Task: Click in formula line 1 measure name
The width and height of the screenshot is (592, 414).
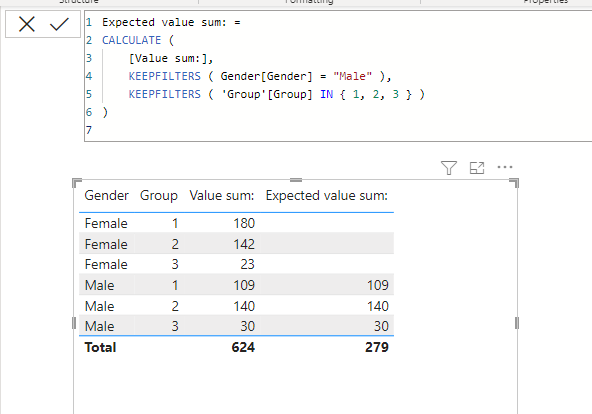Action: (164, 22)
